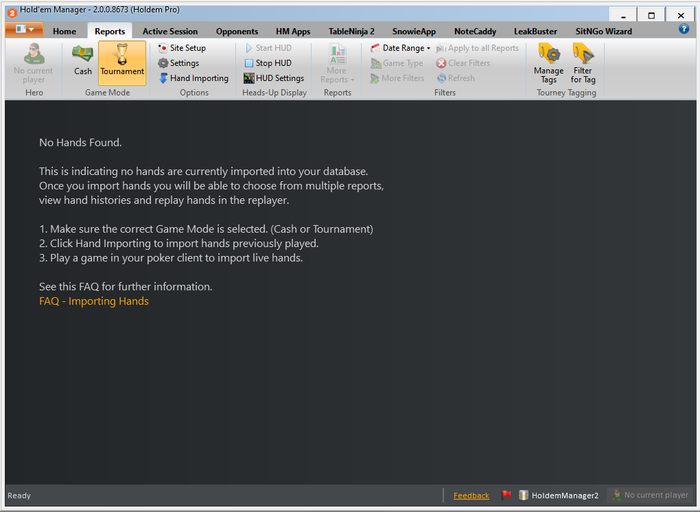Viewport: 700px width, 512px height.
Task: Click the Stop HUD button
Action: click(268, 63)
